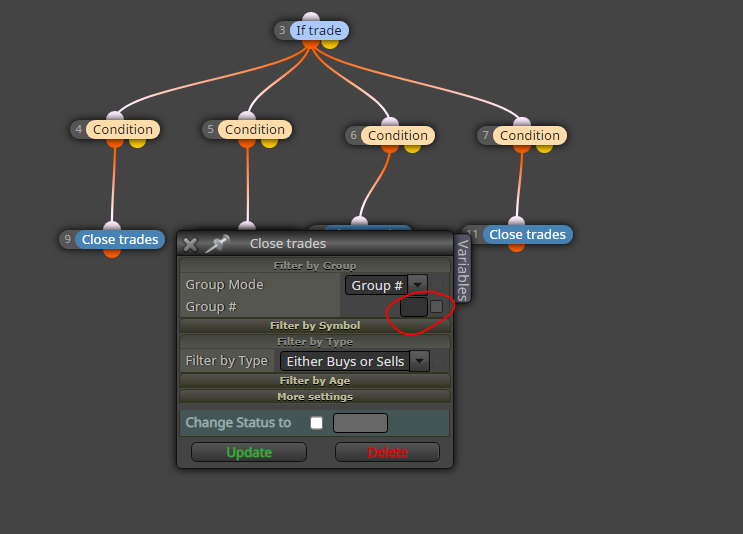Toggle checkbox next to Group # field
Viewport: 743px width, 534px height.
pyautogui.click(x=436, y=307)
